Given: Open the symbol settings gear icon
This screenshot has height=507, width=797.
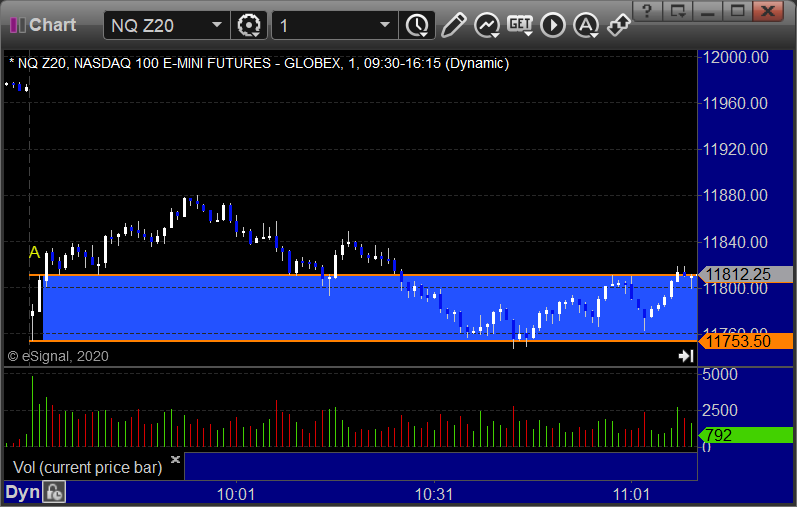Looking at the screenshot, I should click(249, 25).
